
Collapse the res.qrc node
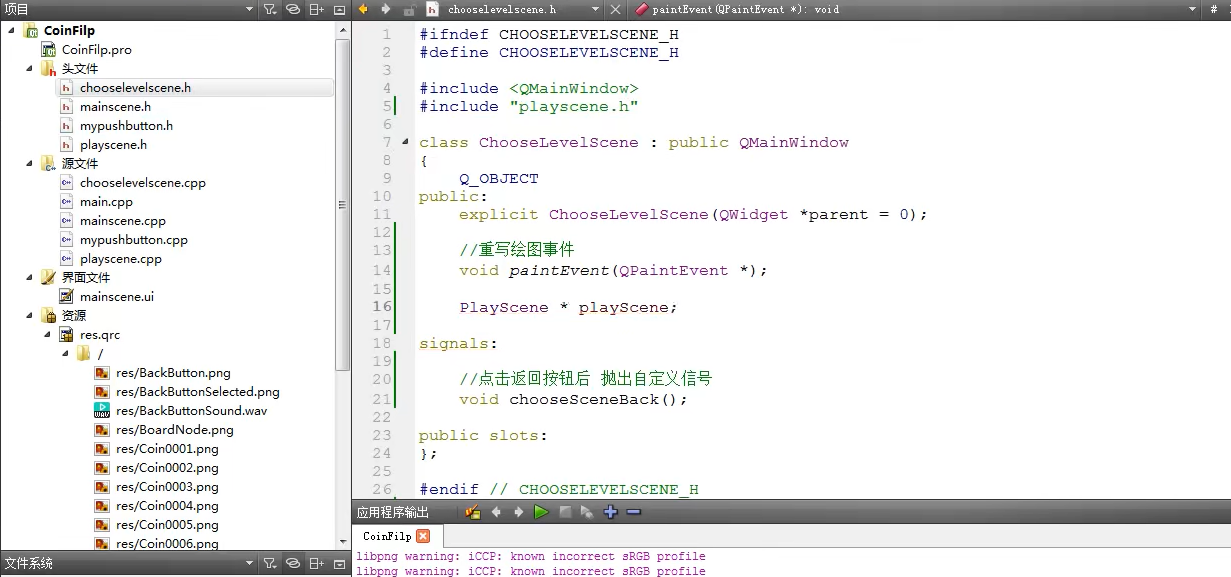(x=47, y=334)
